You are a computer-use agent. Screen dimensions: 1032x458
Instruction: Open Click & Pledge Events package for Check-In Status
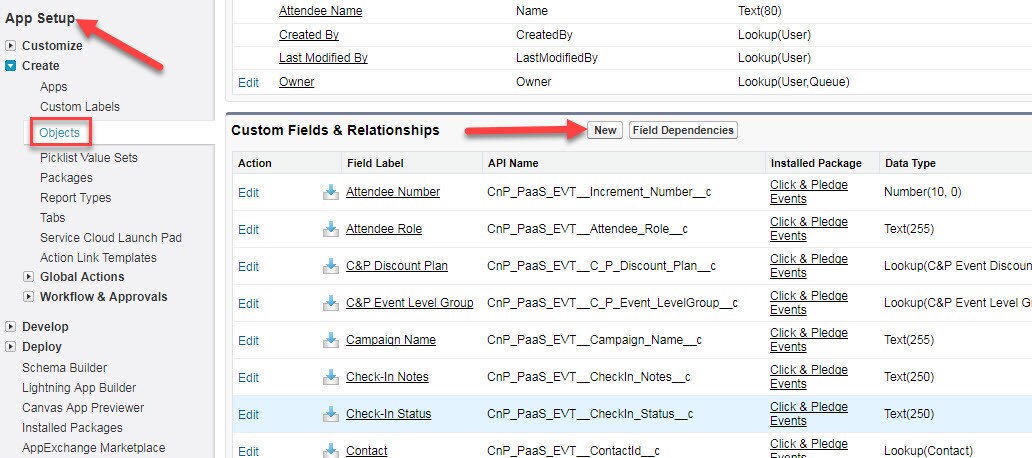click(x=809, y=414)
